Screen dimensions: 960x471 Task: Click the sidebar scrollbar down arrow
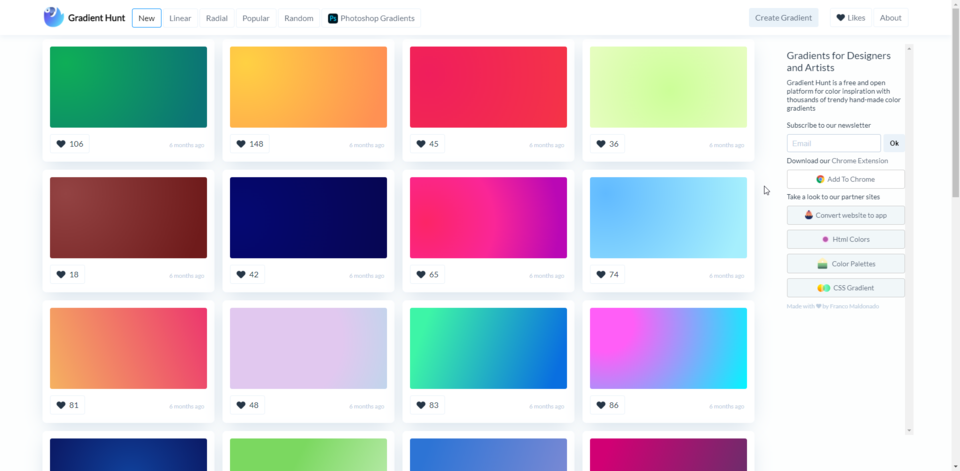point(909,431)
